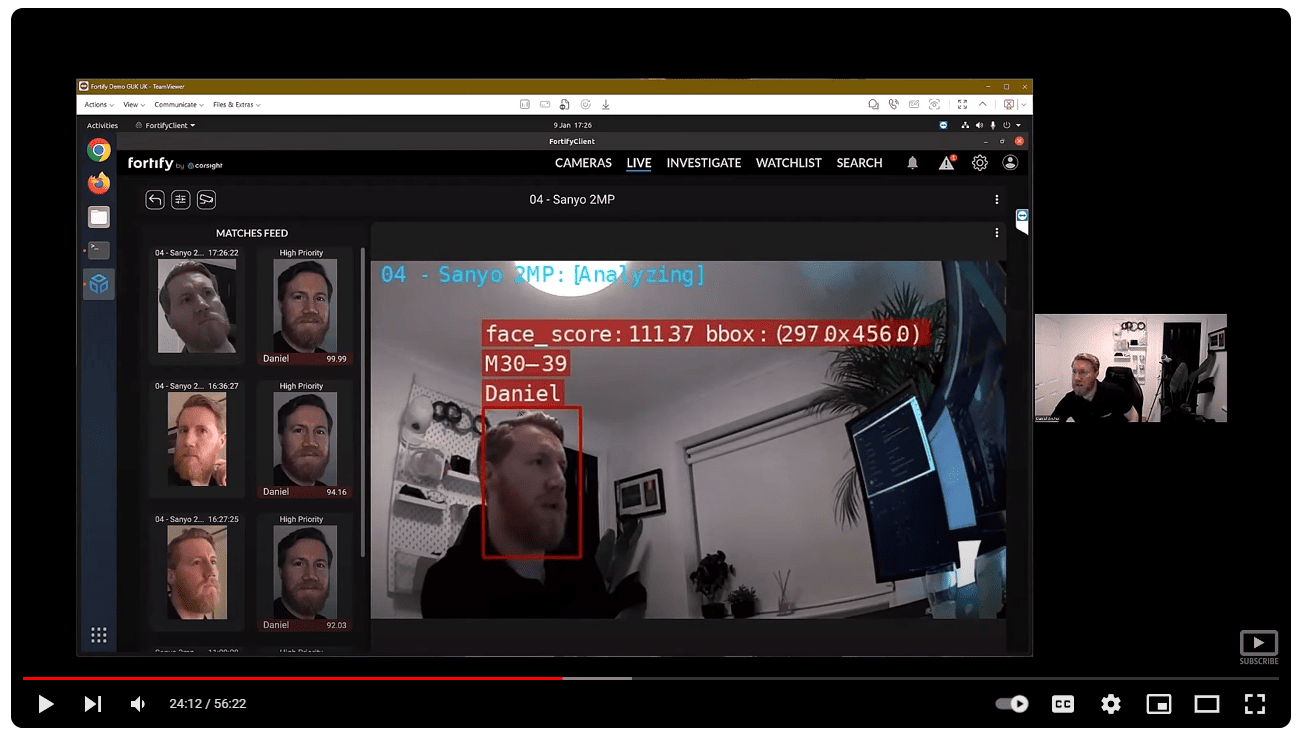1297x733 pixels.
Task: Toggle closed captions CC button
Action: click(1062, 704)
